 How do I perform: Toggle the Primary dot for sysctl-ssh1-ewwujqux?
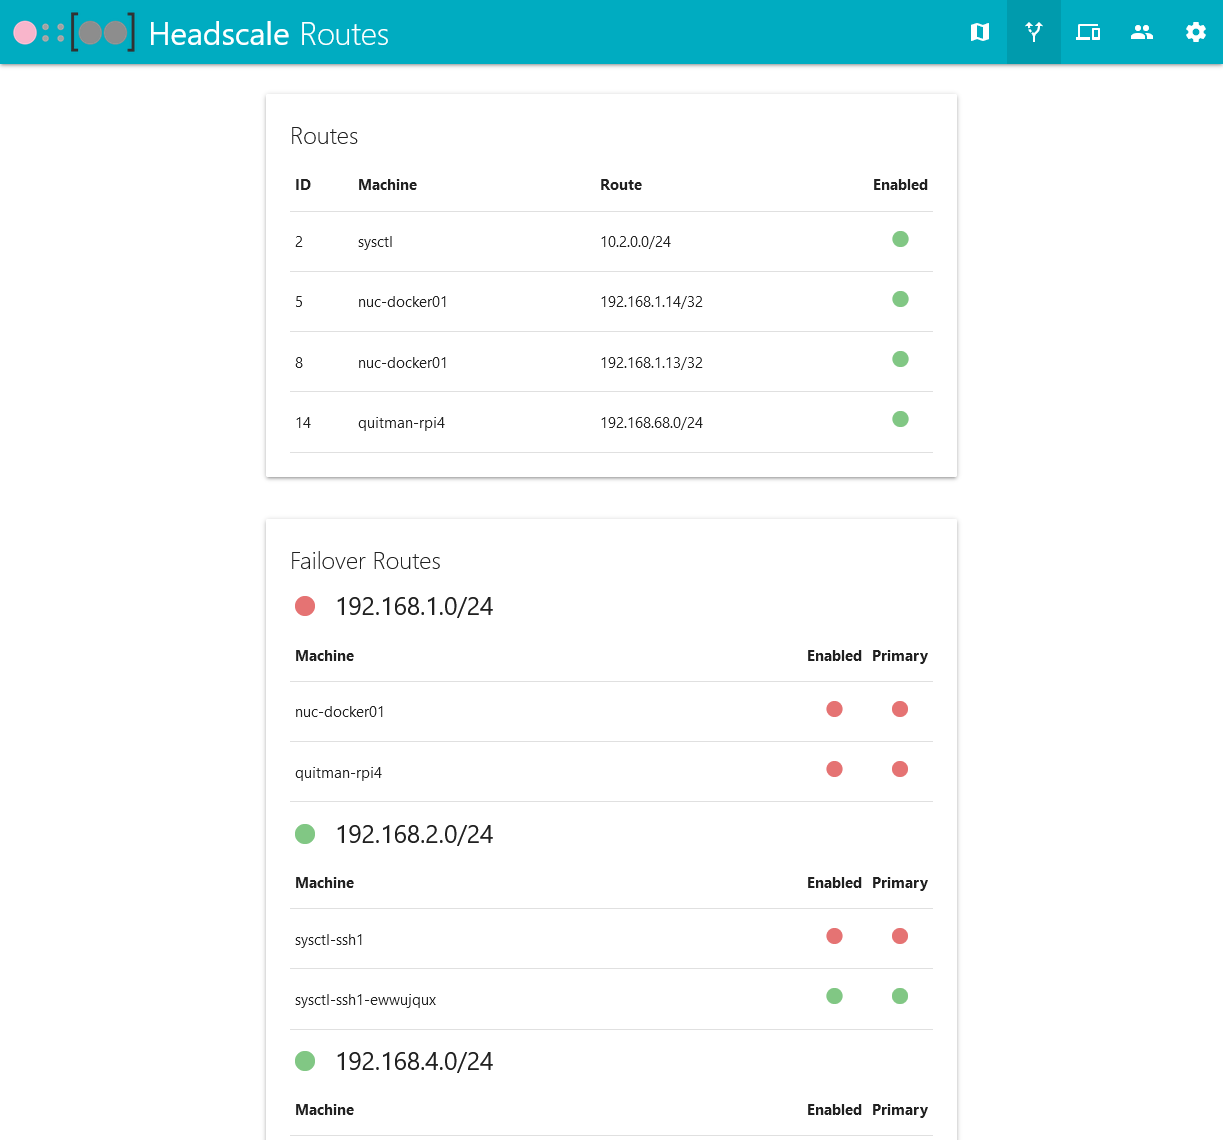(900, 996)
